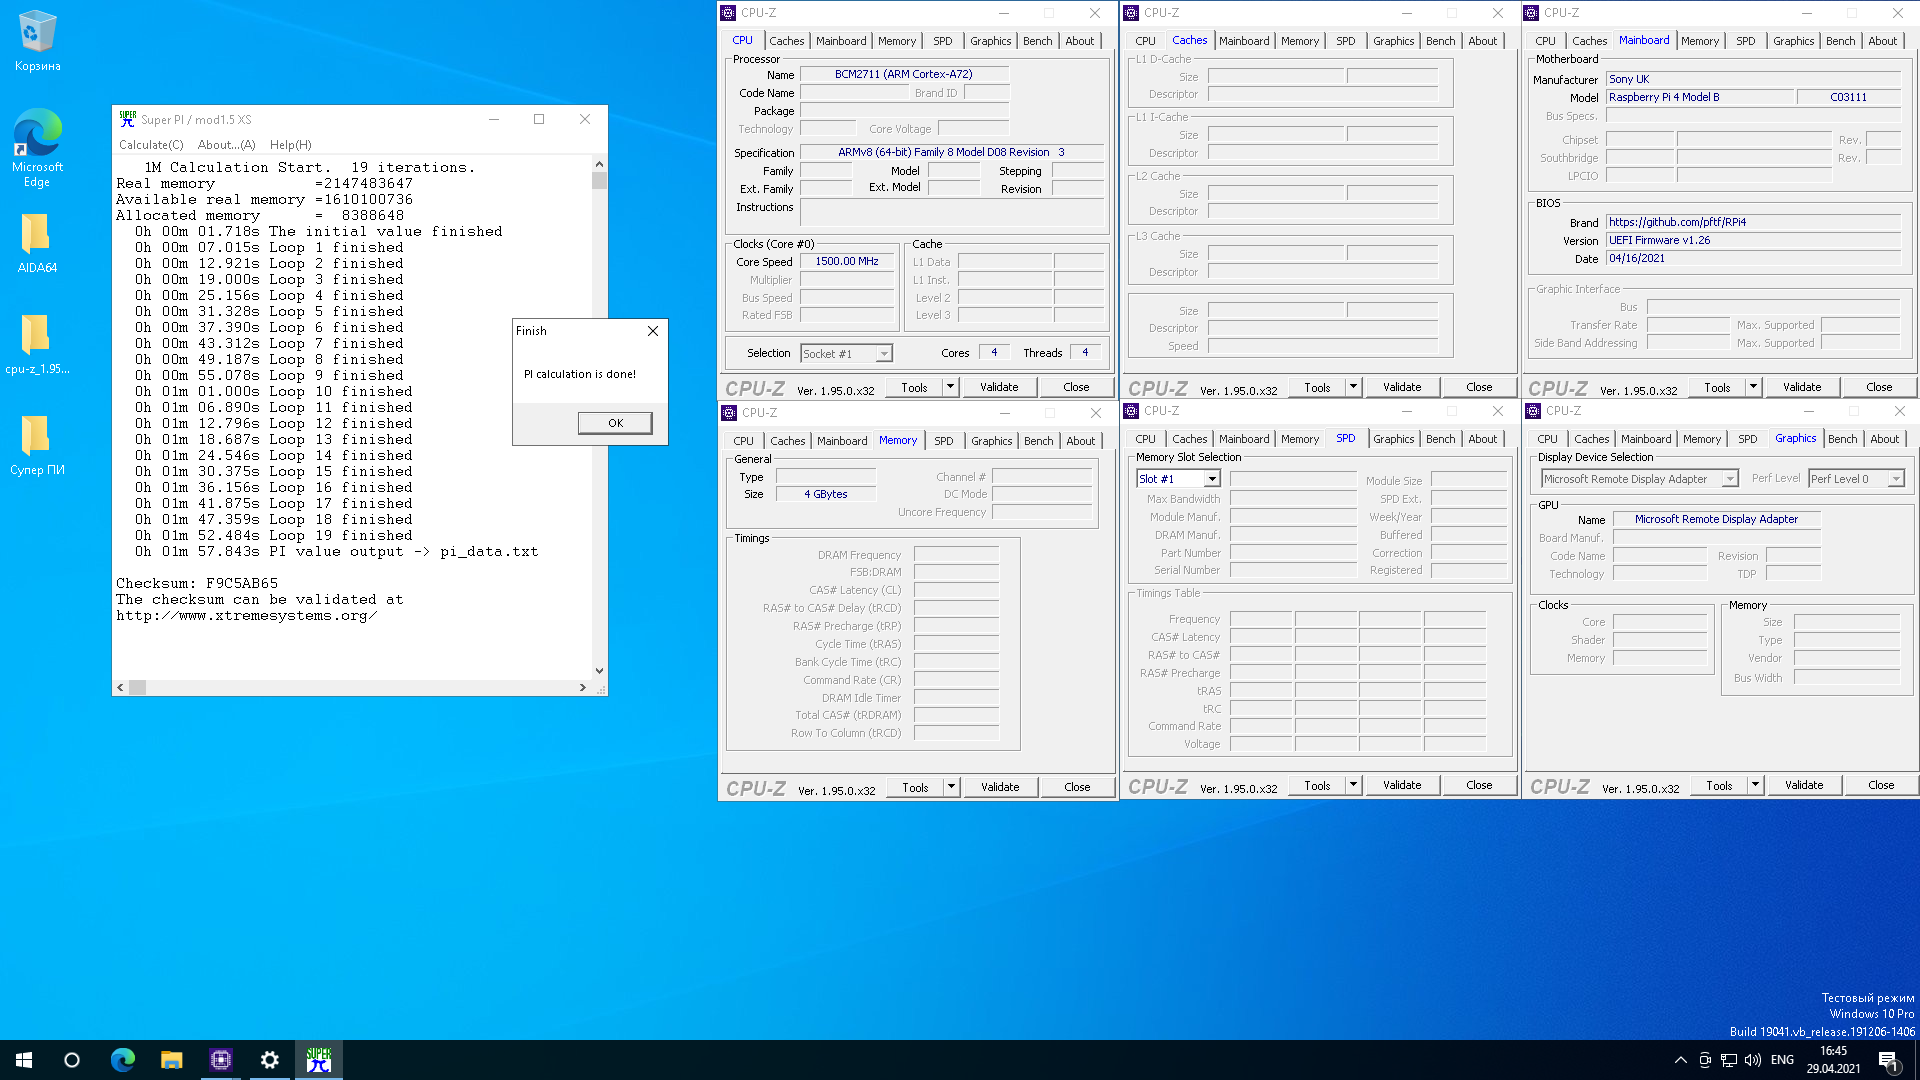This screenshot has width=1920, height=1080.
Task: Open Tools dropdown arrow in Memory window
Action: click(x=951, y=787)
